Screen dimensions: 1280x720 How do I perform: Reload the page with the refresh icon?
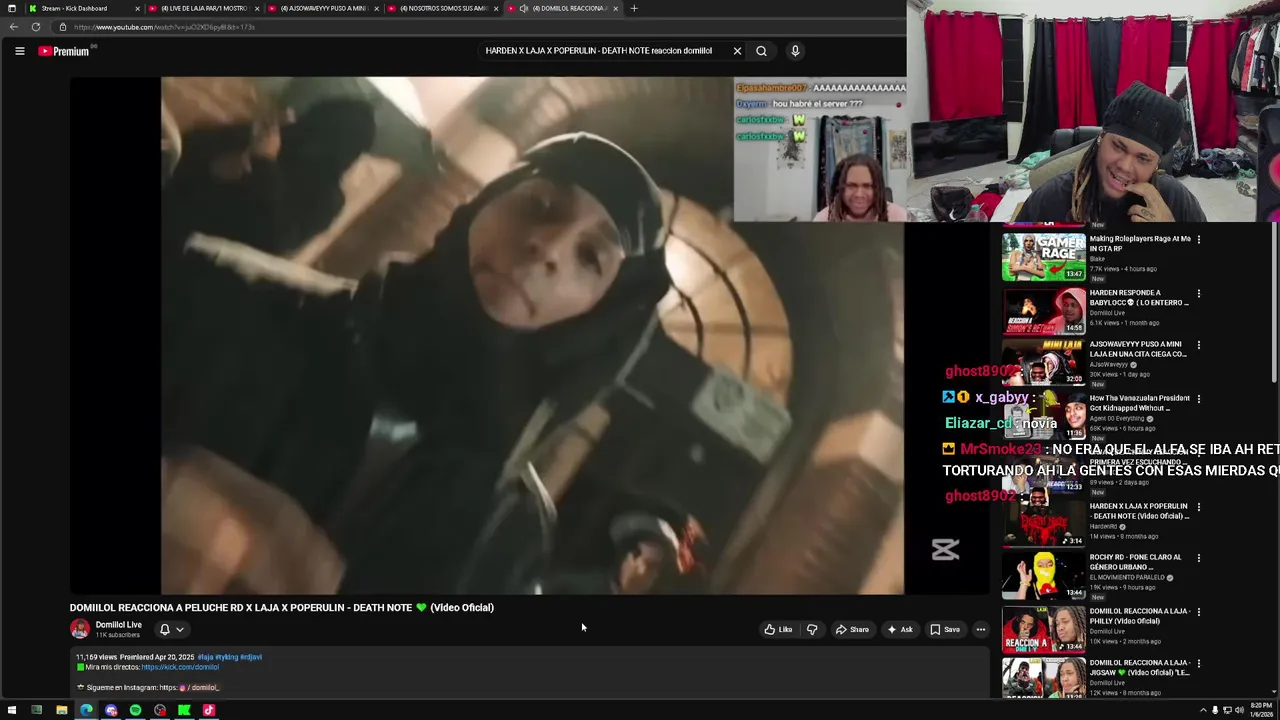click(36, 27)
